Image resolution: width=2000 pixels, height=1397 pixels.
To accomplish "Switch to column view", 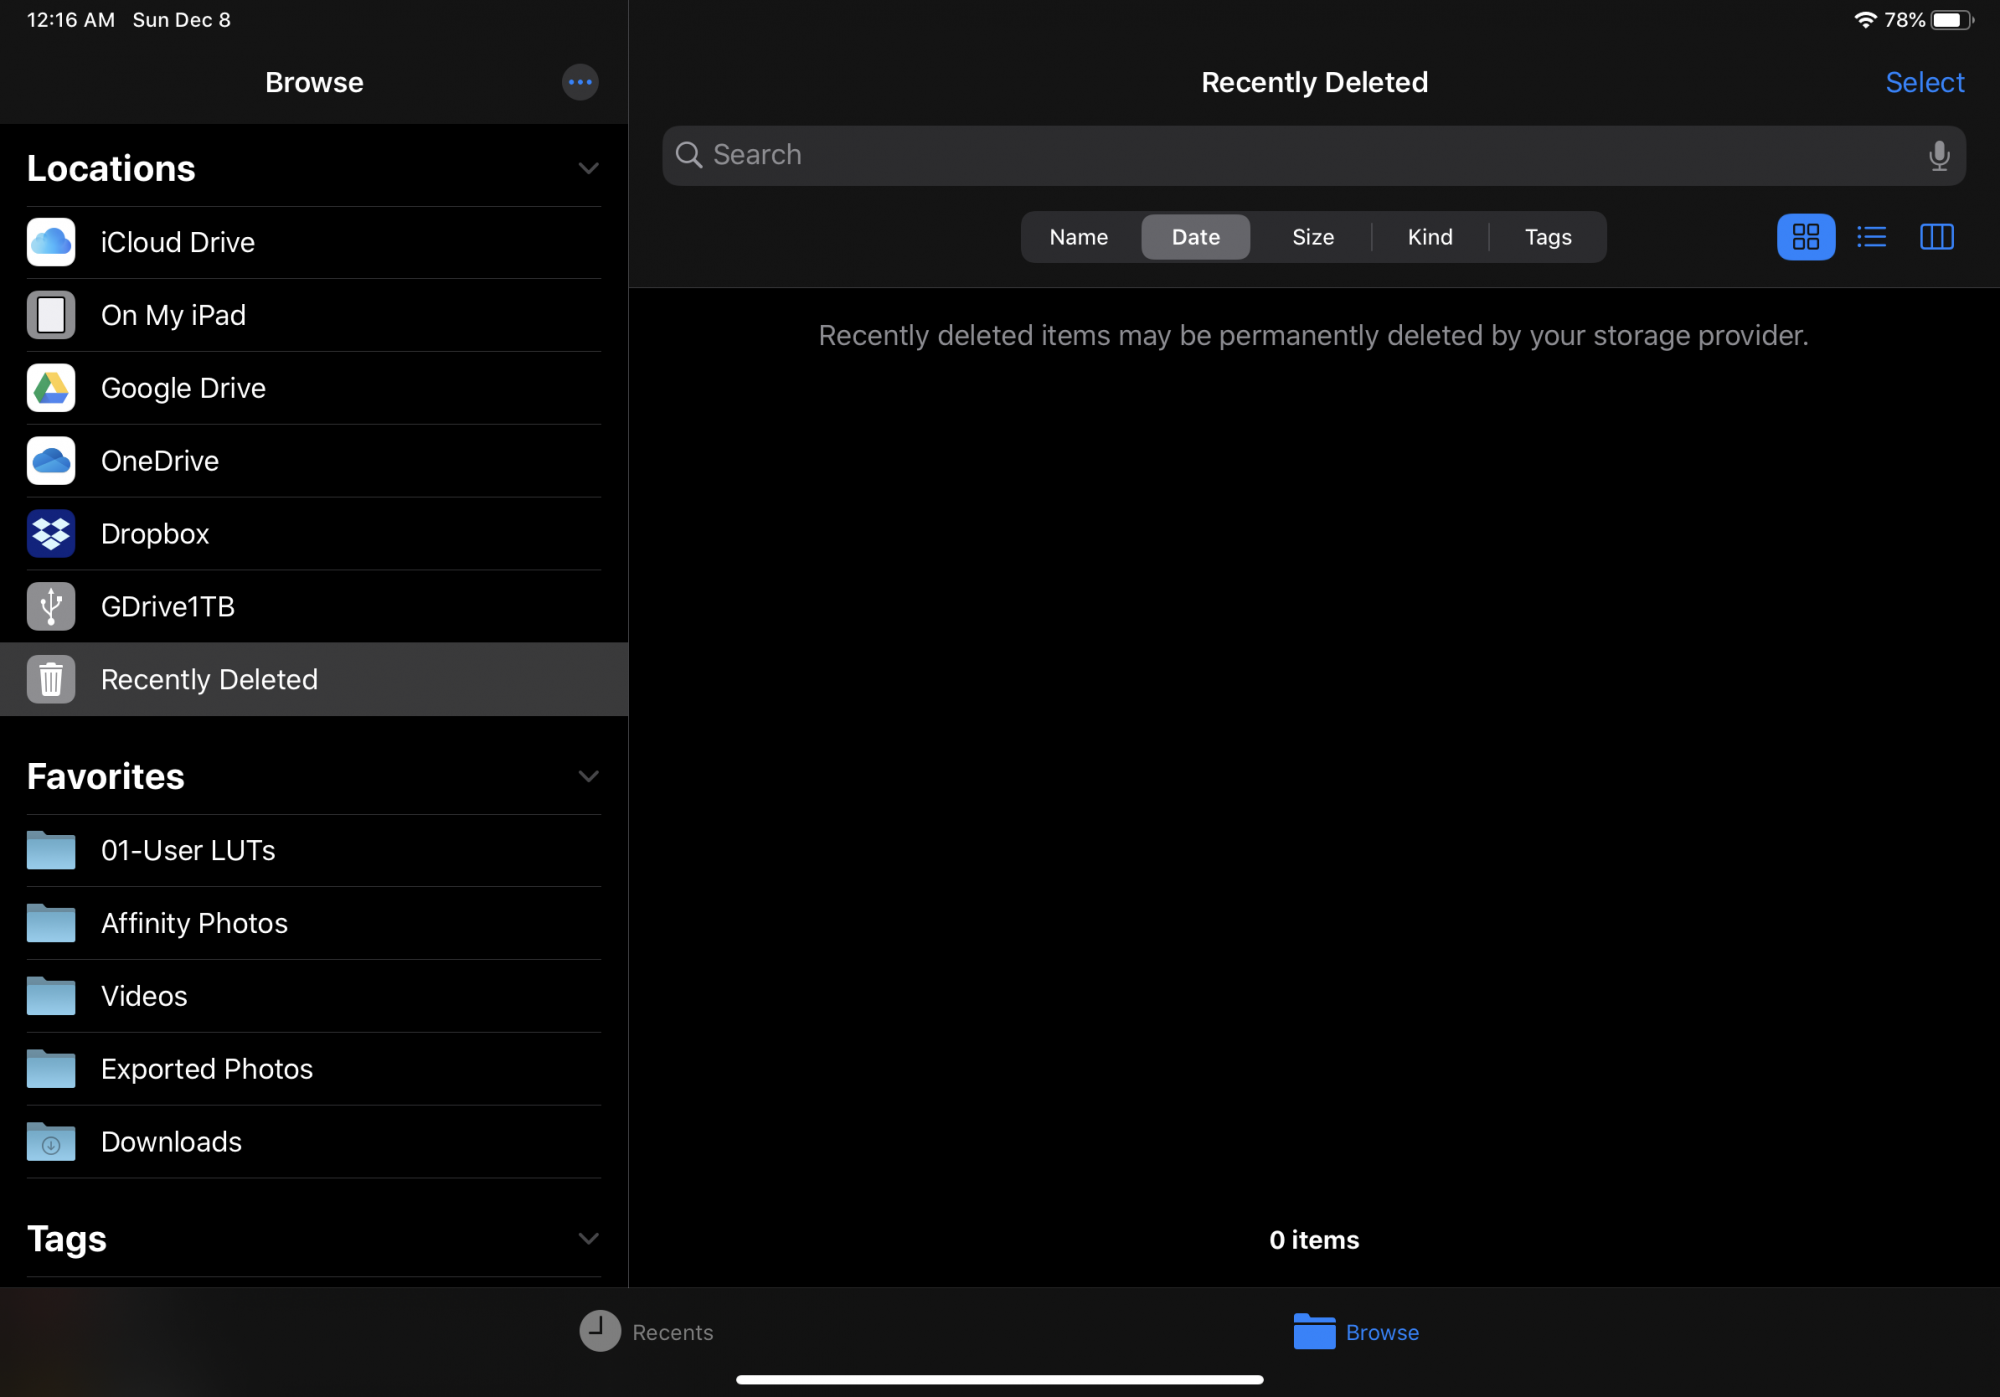I will pos(1936,237).
